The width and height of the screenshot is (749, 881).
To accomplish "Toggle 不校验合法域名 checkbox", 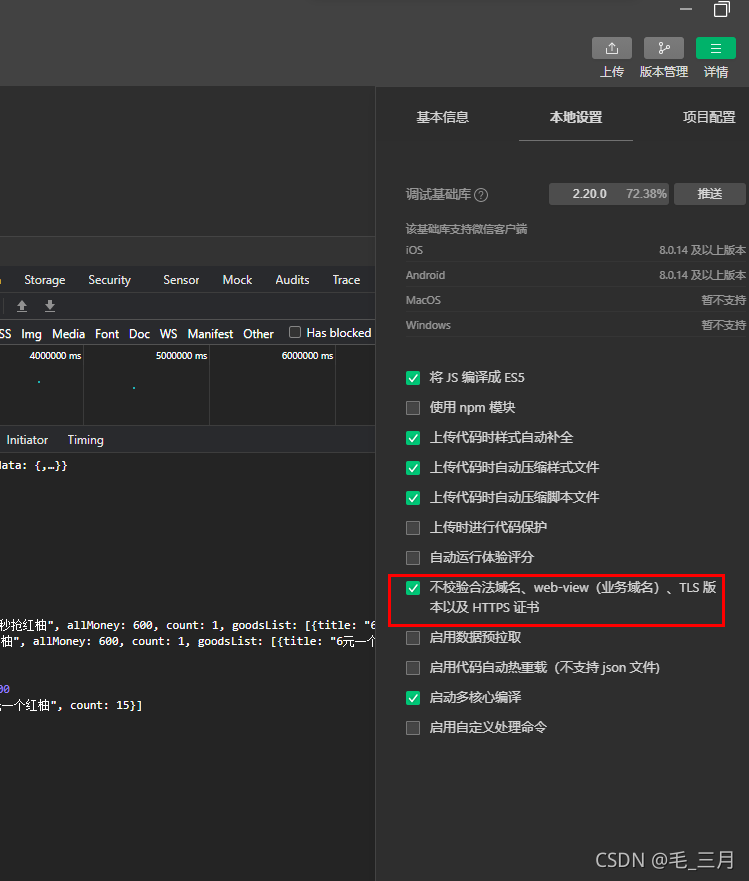I will (413, 588).
